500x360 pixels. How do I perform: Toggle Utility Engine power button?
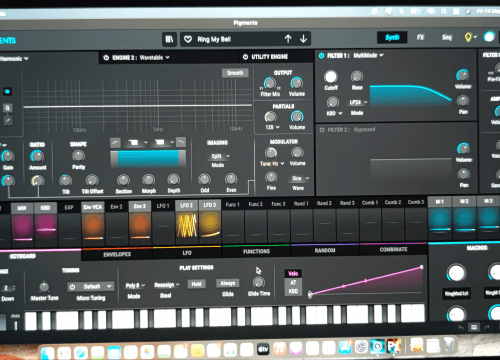(x=245, y=57)
